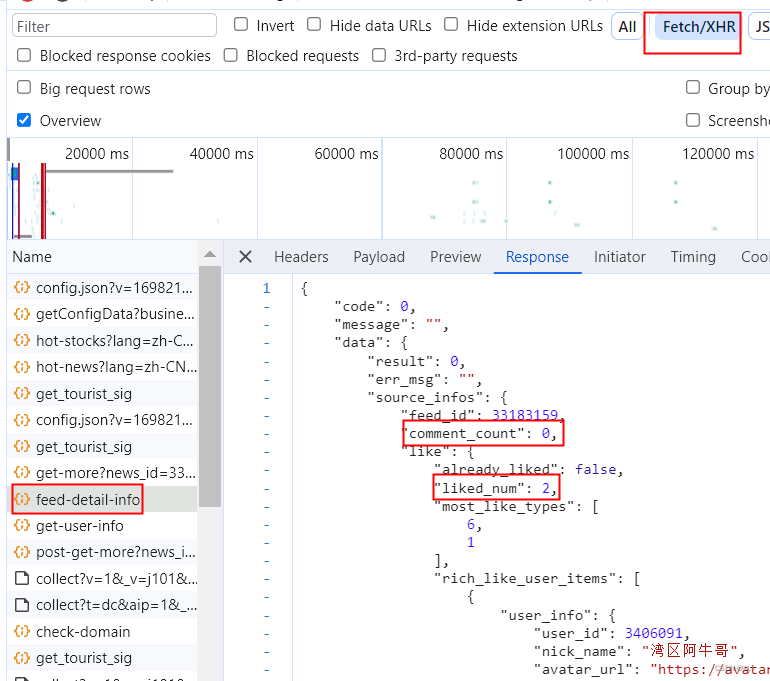Image resolution: width=770 pixels, height=681 pixels.
Task: Switch to the Headers tab
Action: (x=301, y=257)
